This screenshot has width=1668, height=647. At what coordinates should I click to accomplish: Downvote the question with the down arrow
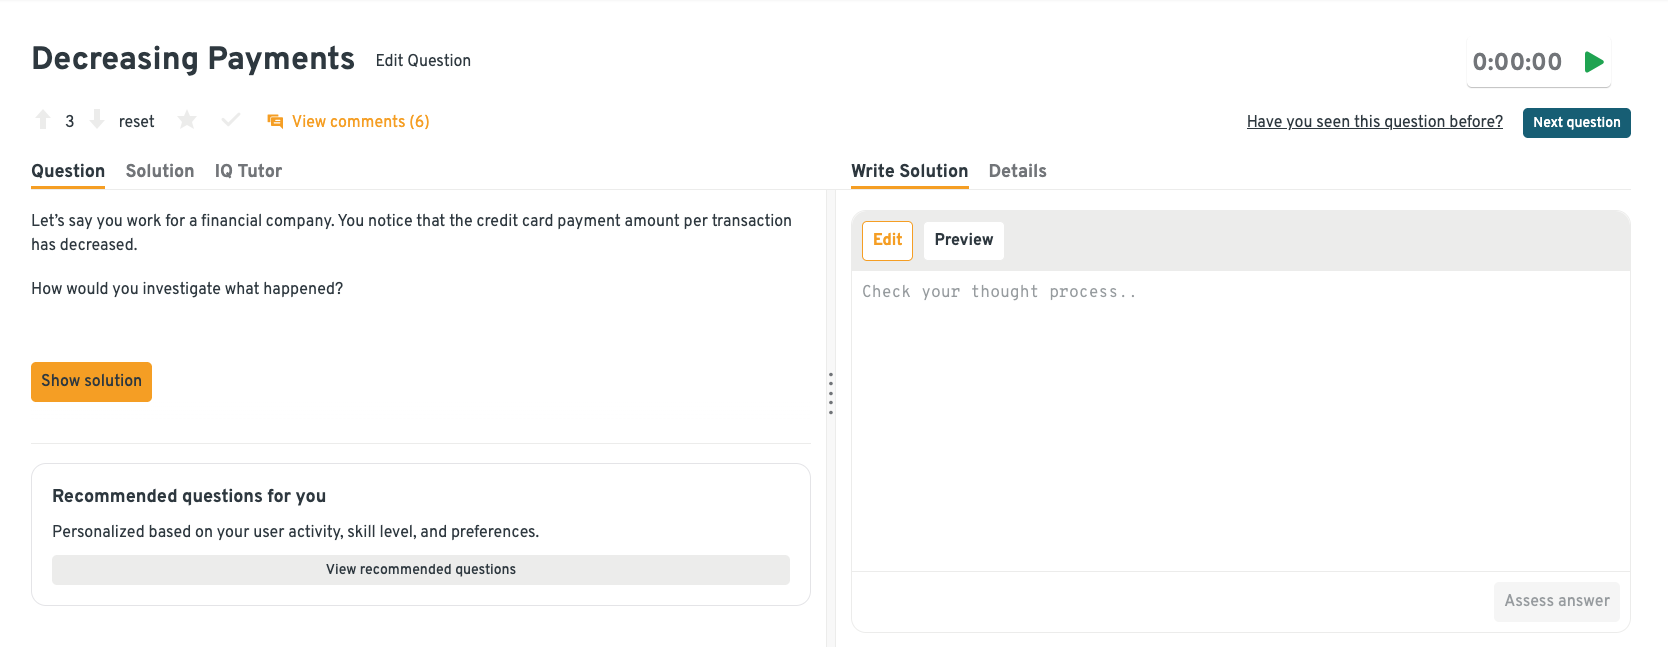point(97,120)
